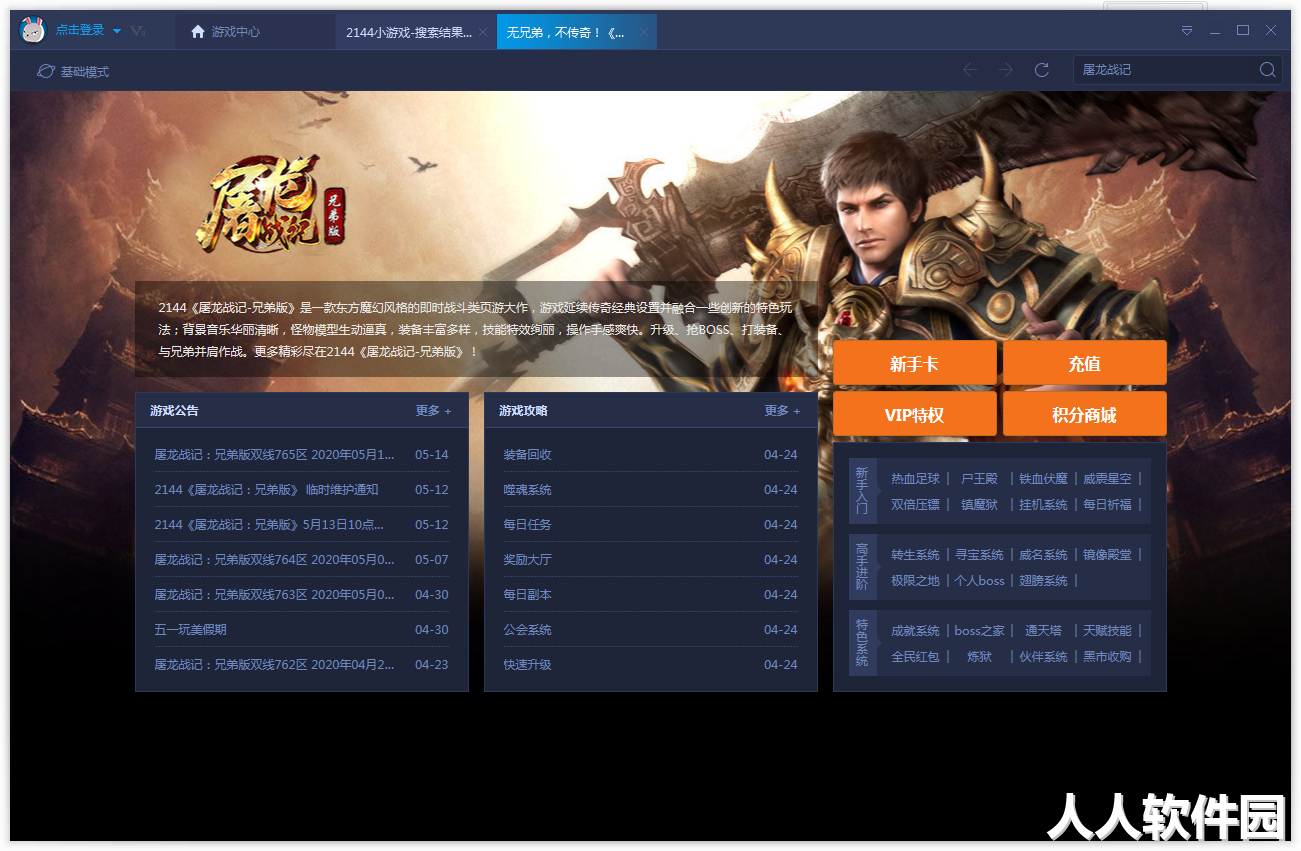1301x851 pixels.
Task: Click the 挂机系统 link
Action: 1043,505
